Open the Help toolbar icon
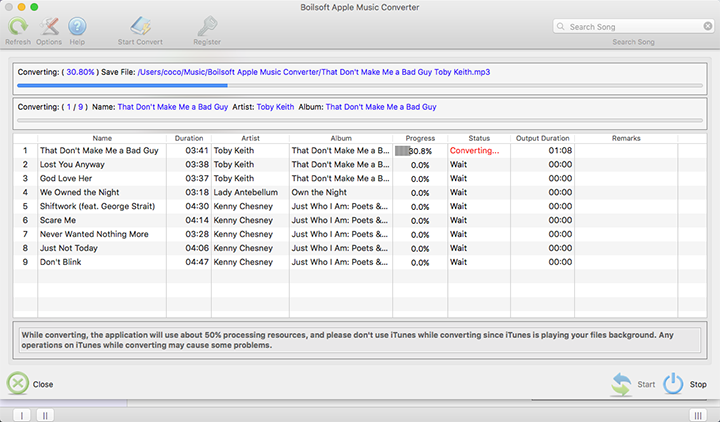This screenshot has height=422, width=720. tap(77, 27)
